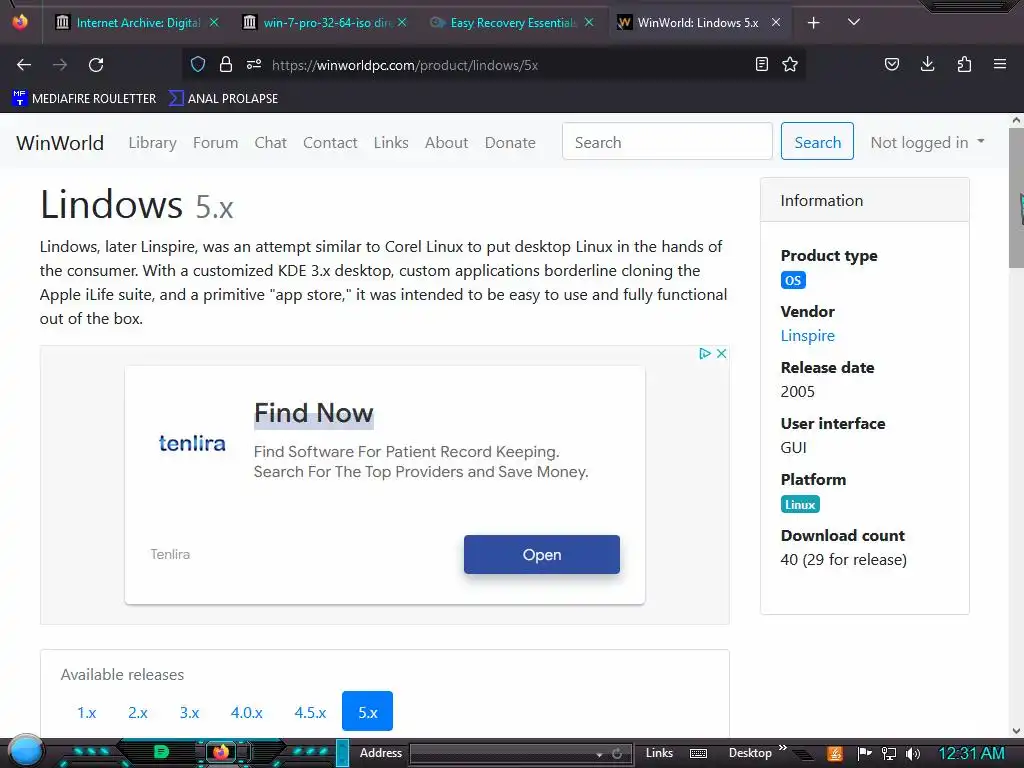Screen dimensions: 1024x768
Task: Open the MEDIAFIRE ROULETTER bookmark
Action: click(84, 99)
